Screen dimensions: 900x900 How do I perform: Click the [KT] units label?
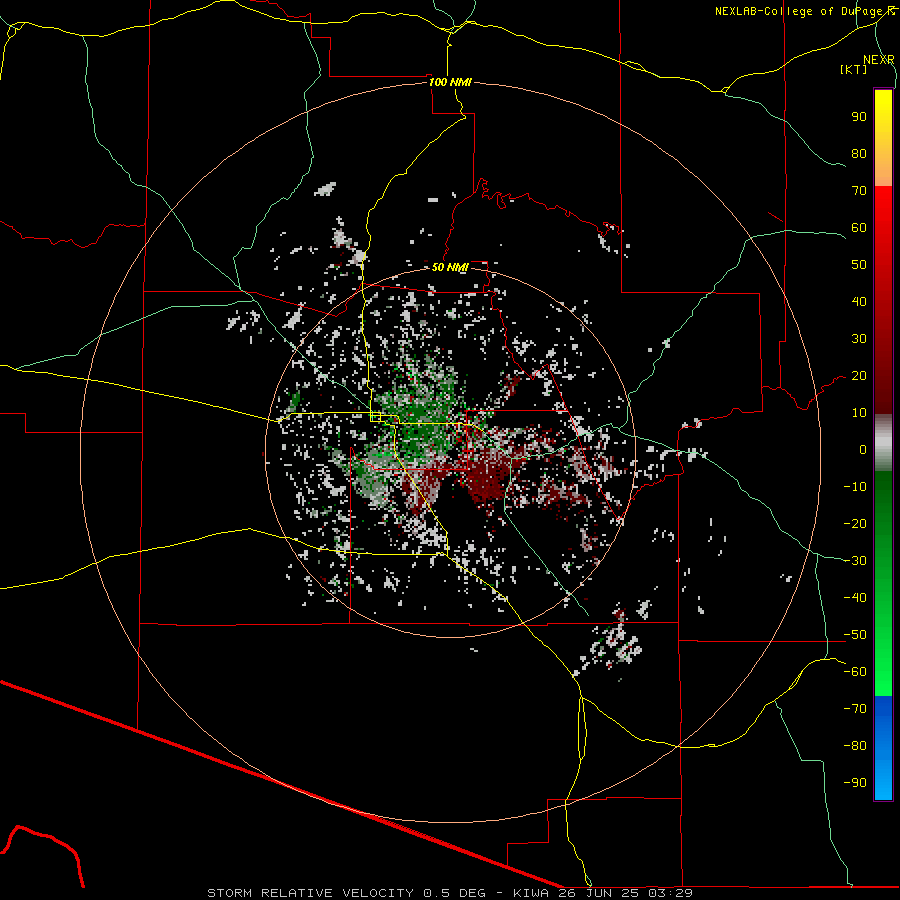(853, 69)
